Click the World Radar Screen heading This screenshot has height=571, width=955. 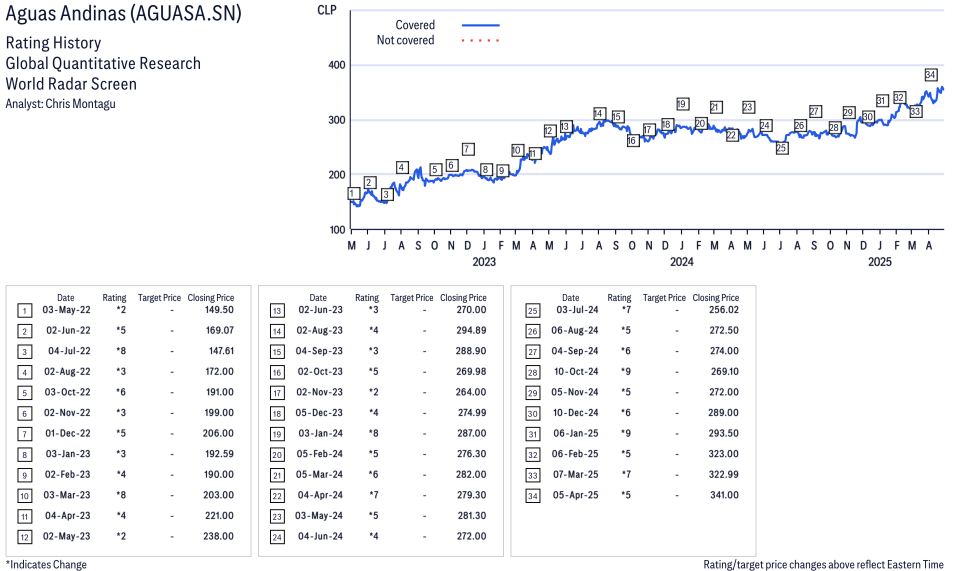71,83
